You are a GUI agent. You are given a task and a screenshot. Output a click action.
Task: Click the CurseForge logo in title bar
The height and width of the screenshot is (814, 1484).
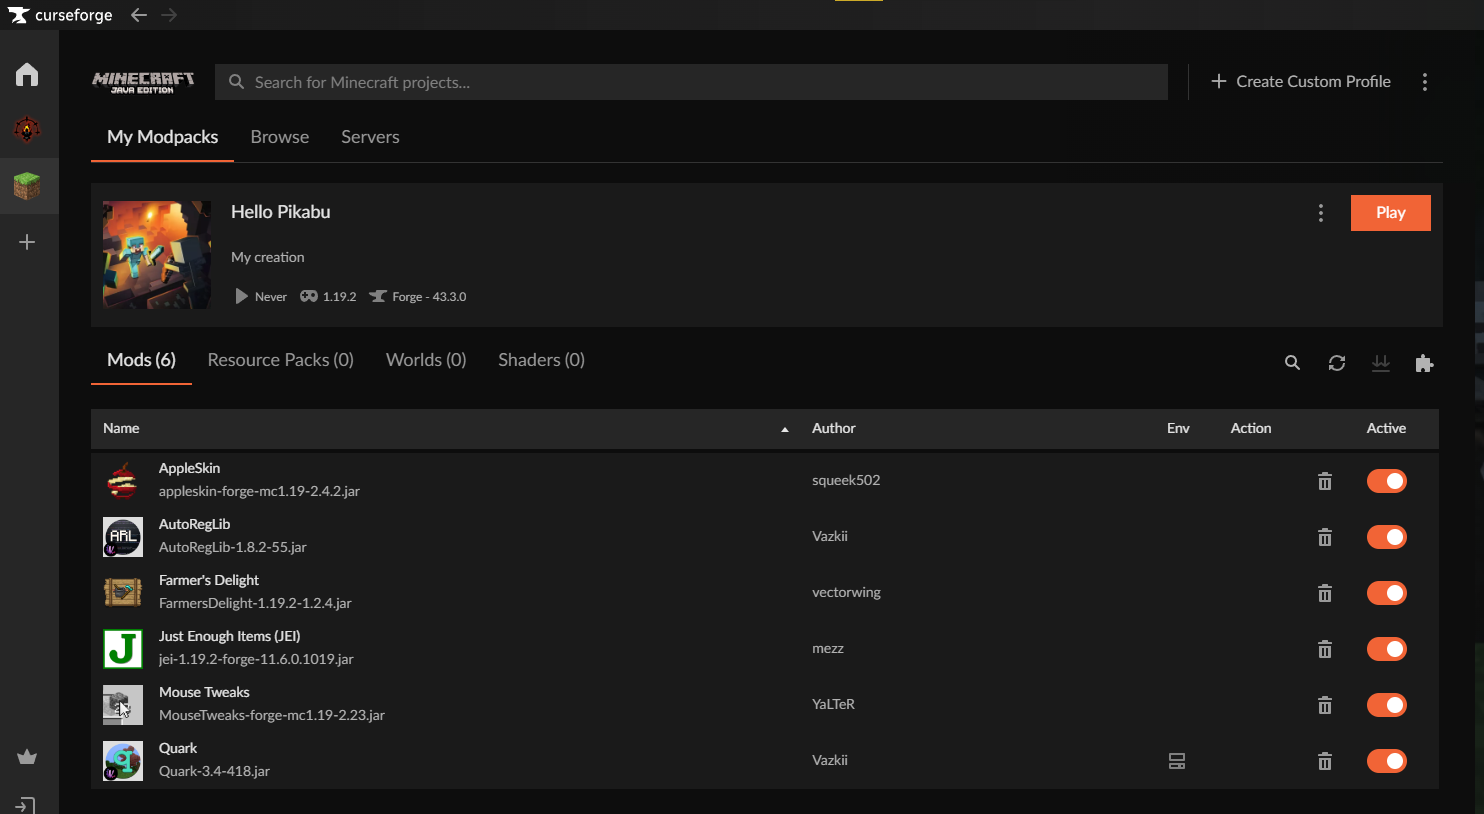point(60,15)
